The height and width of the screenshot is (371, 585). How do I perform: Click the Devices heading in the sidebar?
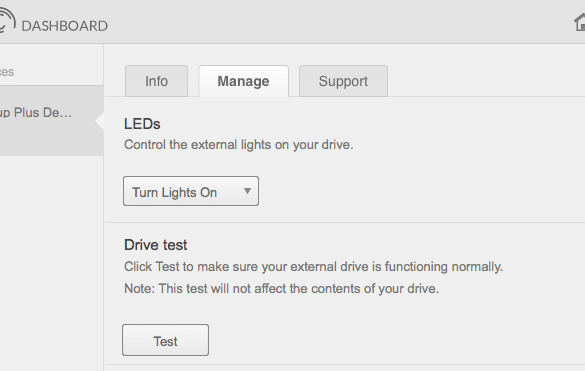coord(7,72)
